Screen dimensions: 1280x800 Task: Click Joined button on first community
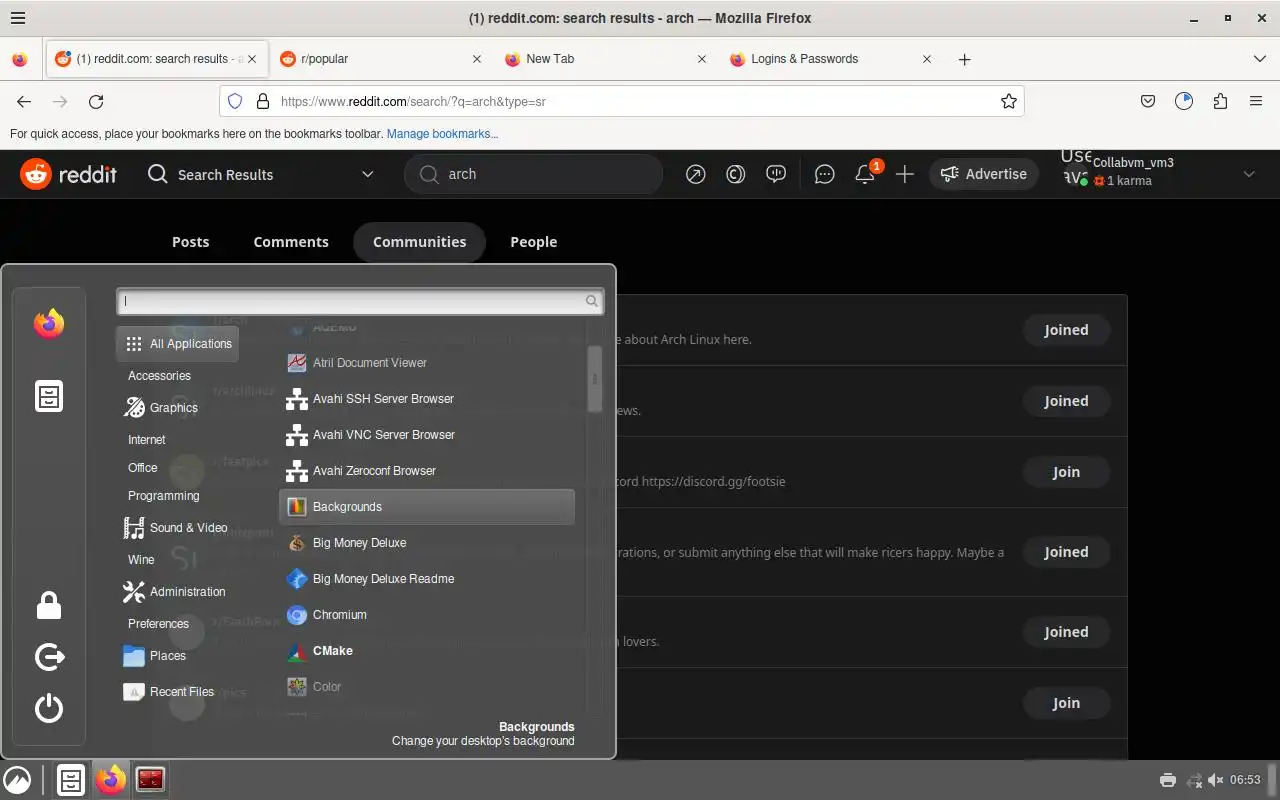[x=1066, y=330]
